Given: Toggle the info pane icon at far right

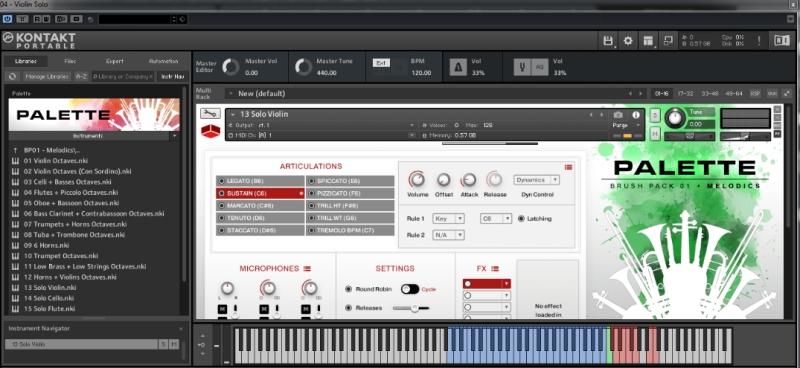Looking at the screenshot, I should coord(781,41).
